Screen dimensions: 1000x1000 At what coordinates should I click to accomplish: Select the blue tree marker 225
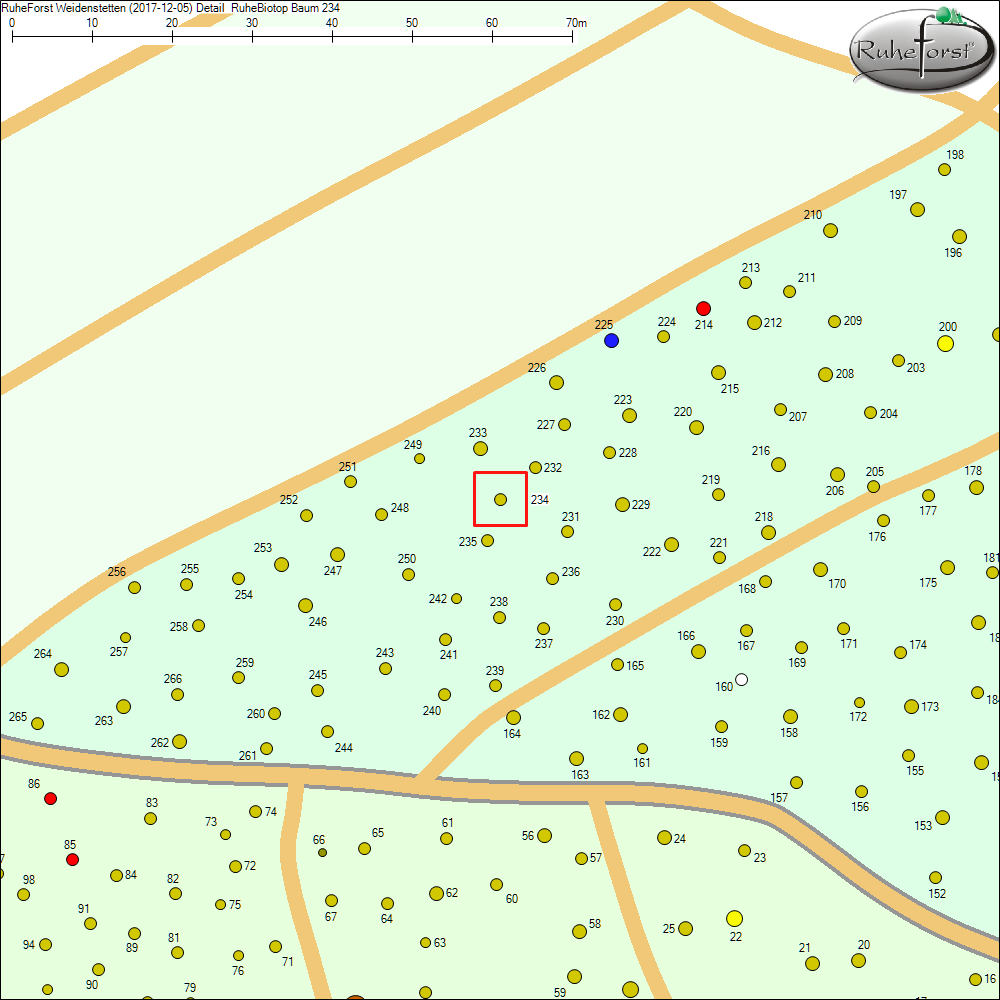pyautogui.click(x=611, y=340)
